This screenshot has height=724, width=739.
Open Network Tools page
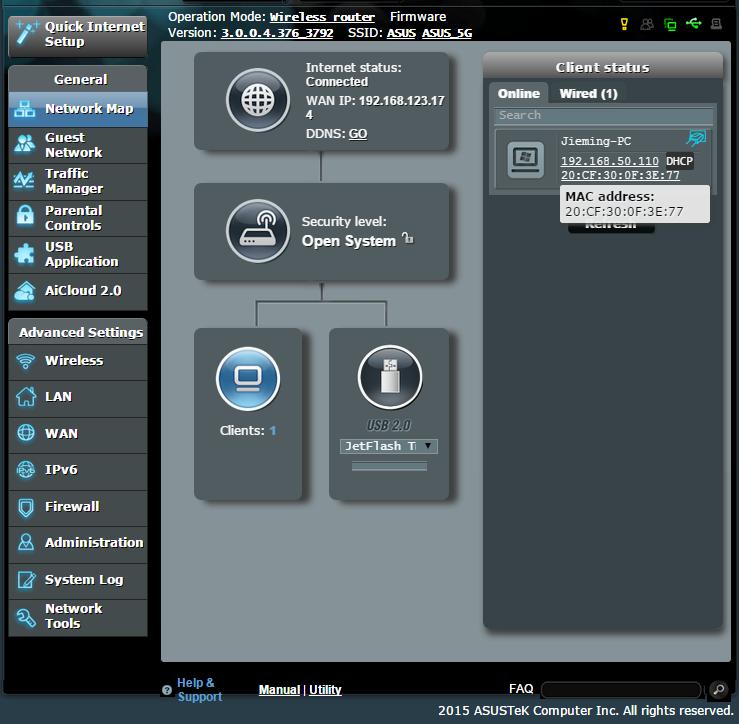tap(78, 617)
